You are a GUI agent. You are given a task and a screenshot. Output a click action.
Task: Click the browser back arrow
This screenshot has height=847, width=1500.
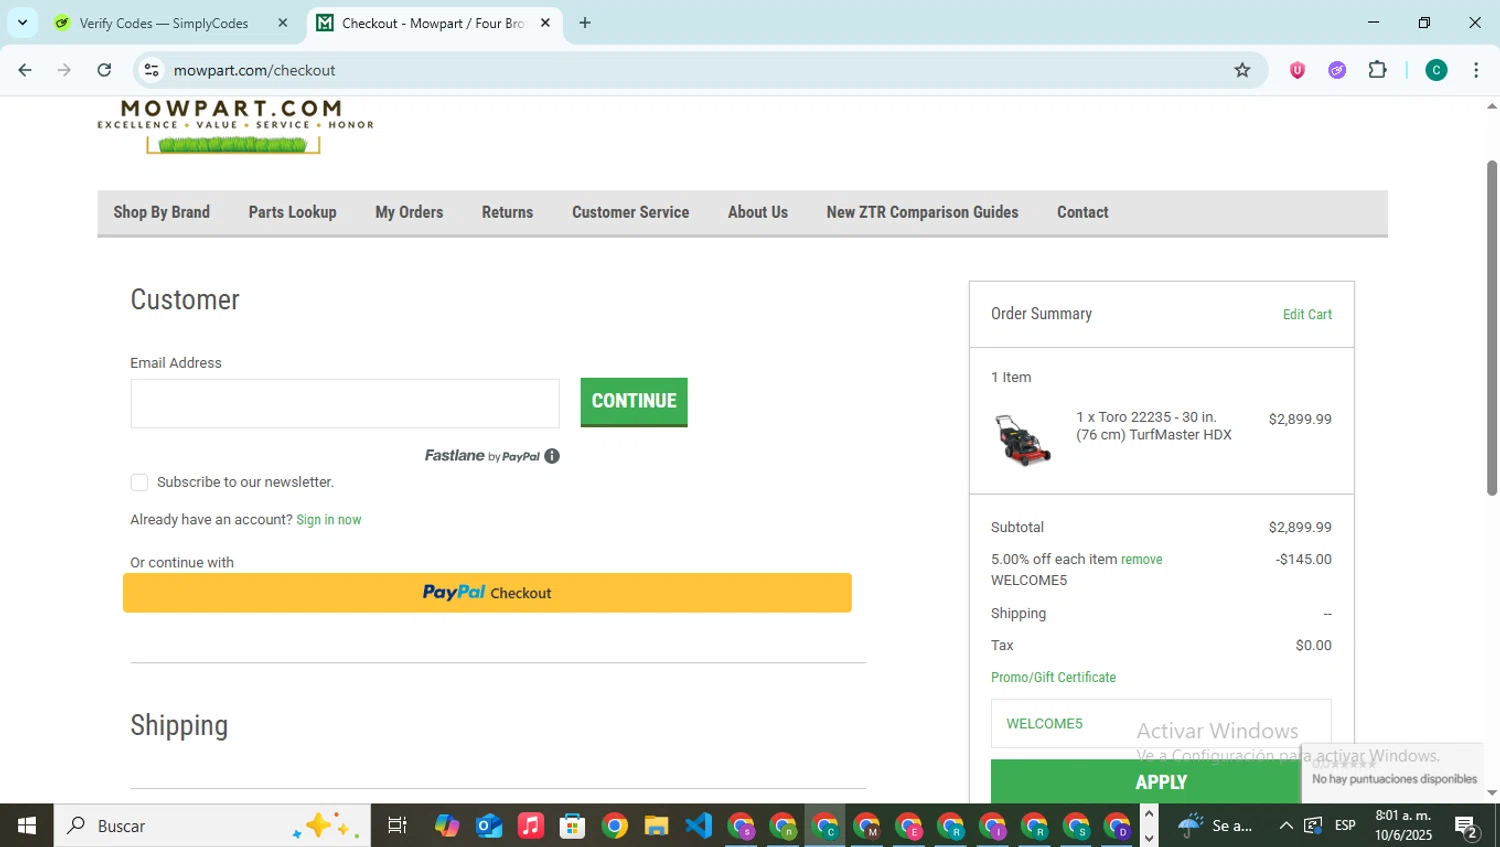pos(25,70)
